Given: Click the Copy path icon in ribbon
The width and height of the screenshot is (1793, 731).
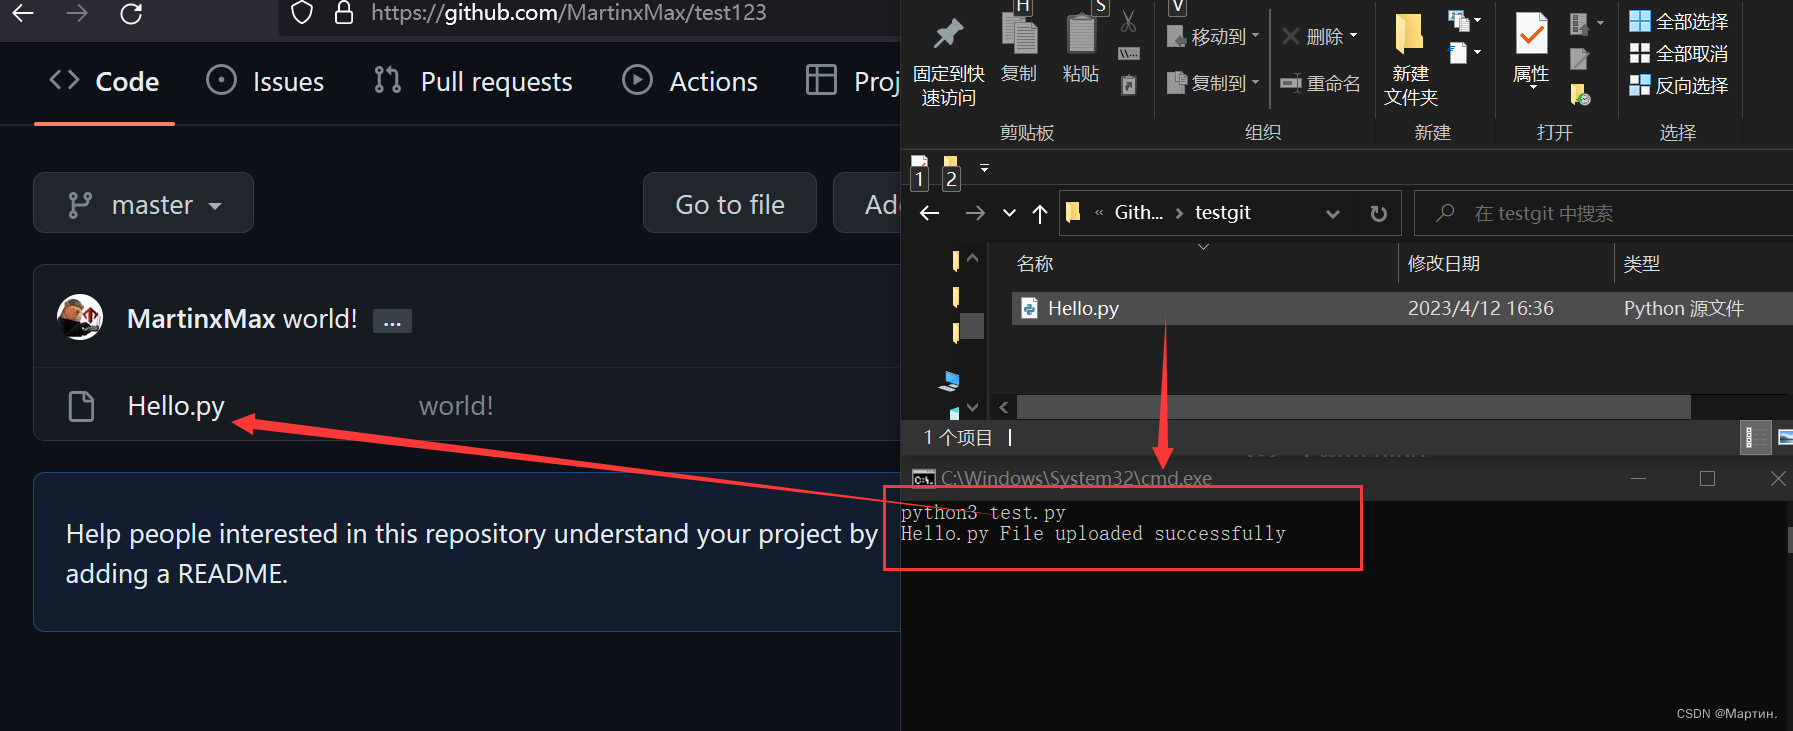Looking at the screenshot, I should coord(1129,54).
